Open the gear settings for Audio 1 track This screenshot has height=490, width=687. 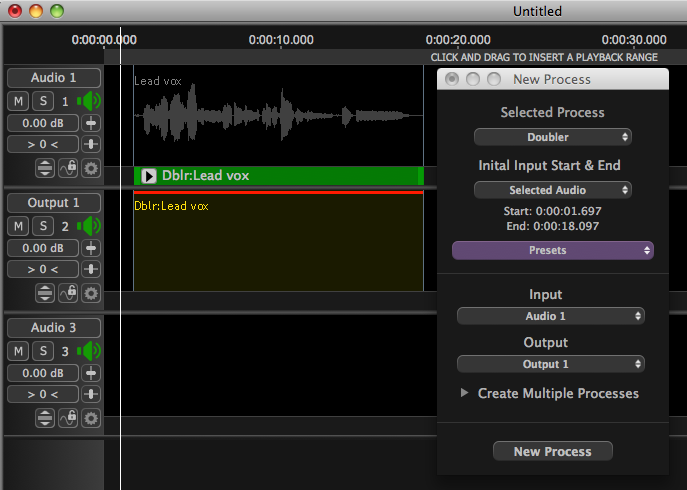pos(91,167)
